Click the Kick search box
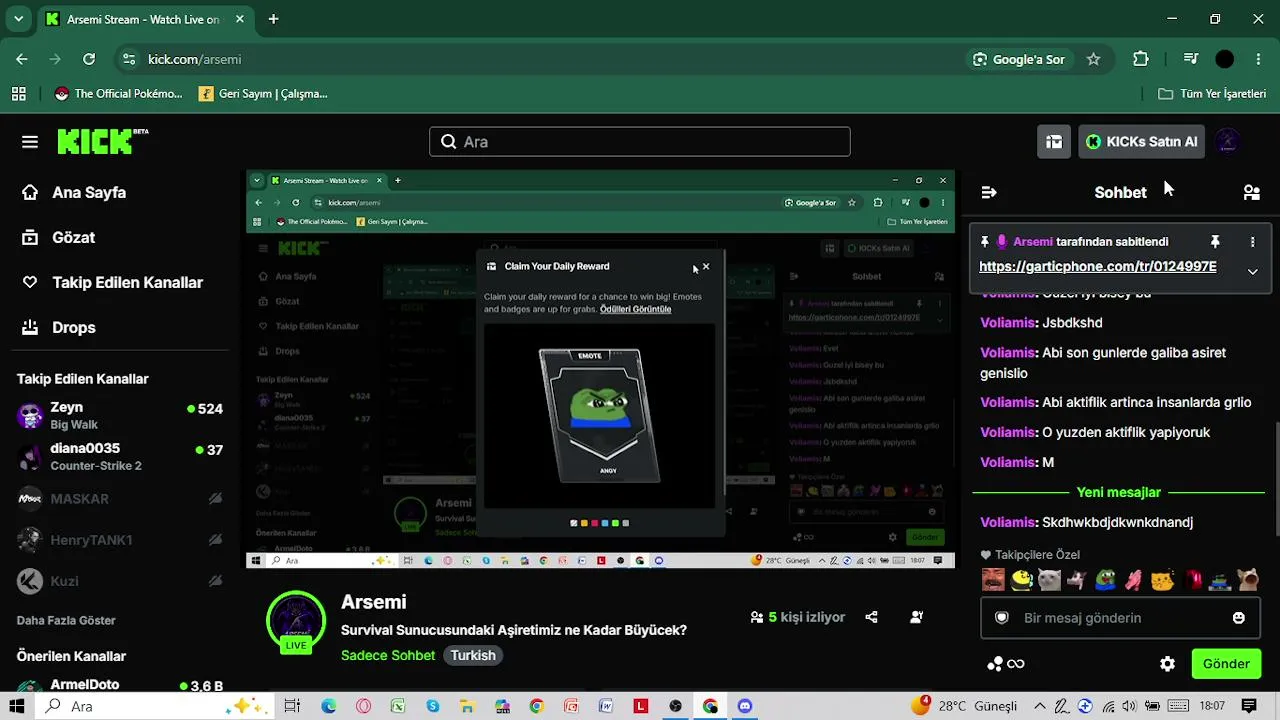Screen dimensions: 1280x720 coord(640,142)
